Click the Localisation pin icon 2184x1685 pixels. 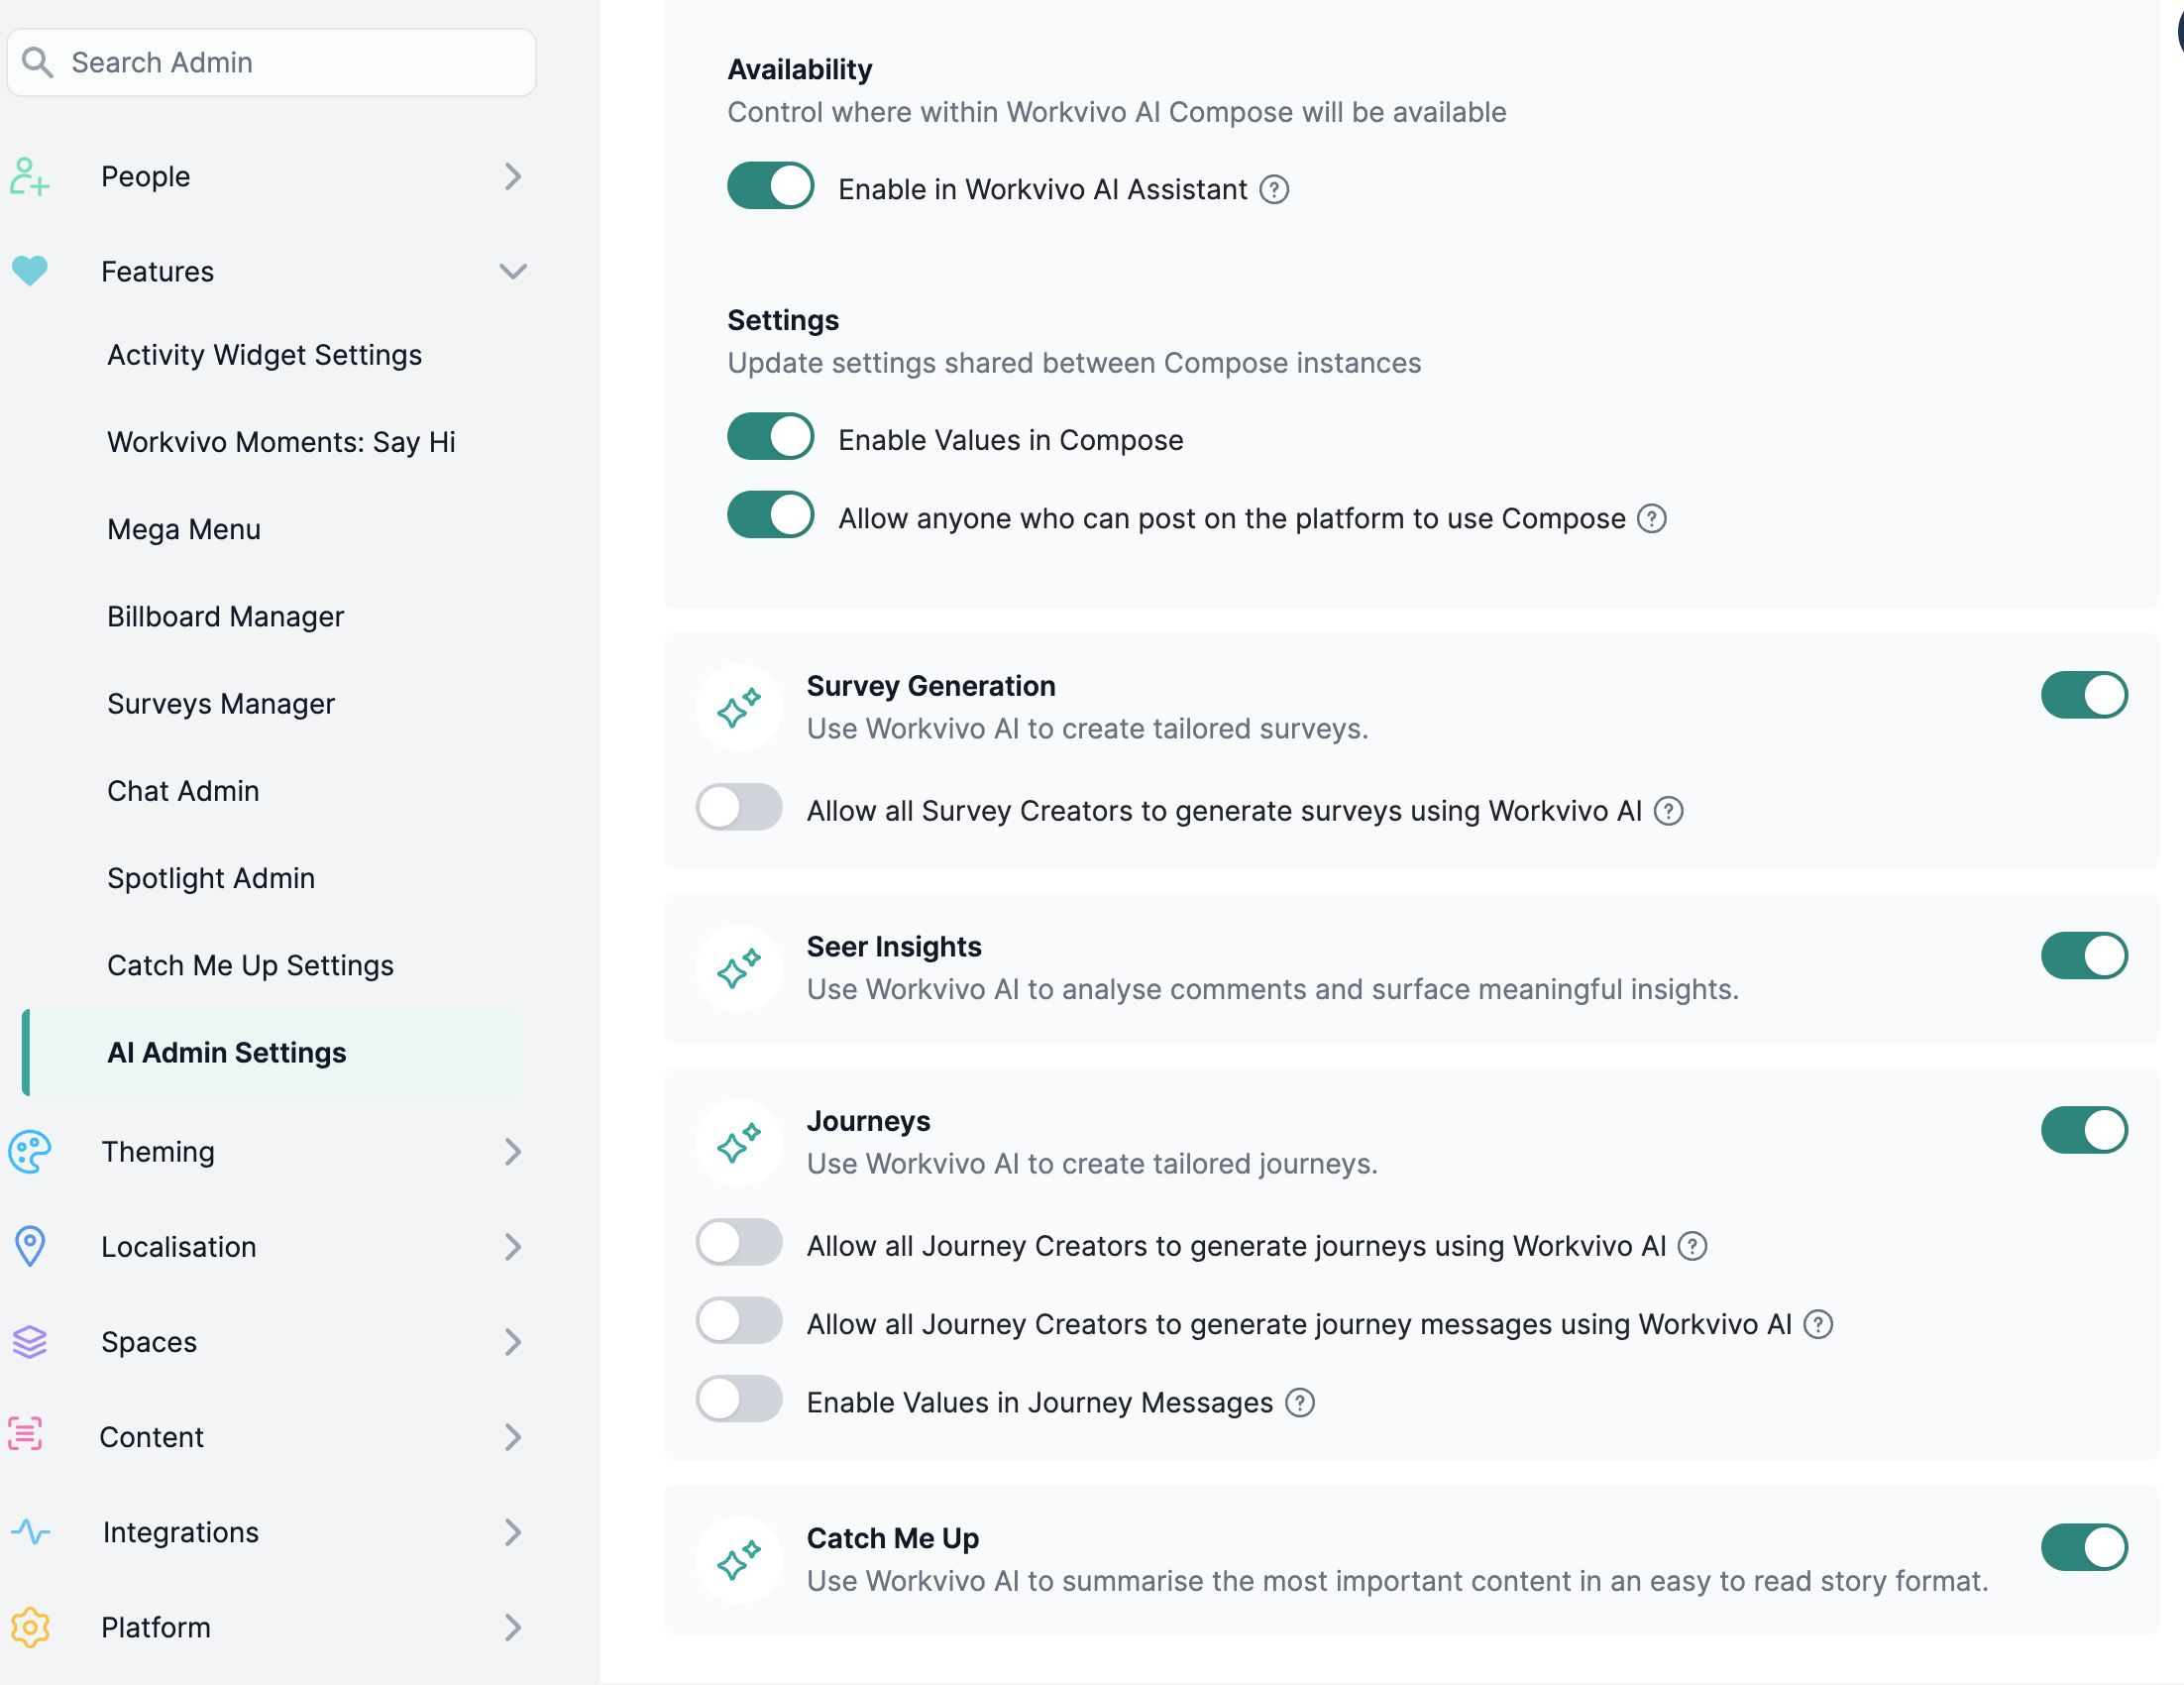[x=30, y=1247]
